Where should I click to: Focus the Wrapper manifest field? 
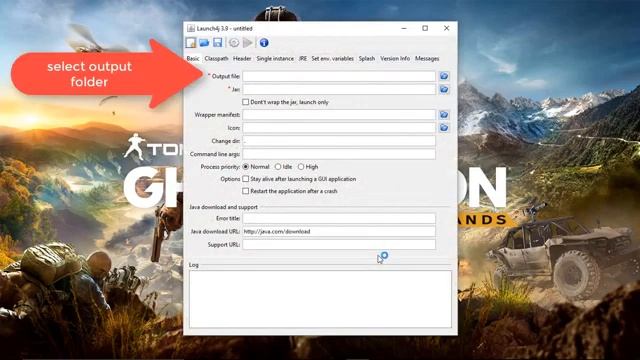(x=339, y=115)
